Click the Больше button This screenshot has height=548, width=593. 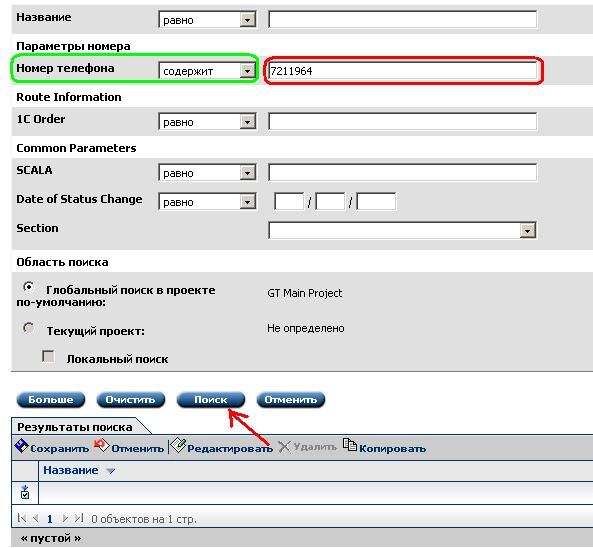(x=51, y=400)
